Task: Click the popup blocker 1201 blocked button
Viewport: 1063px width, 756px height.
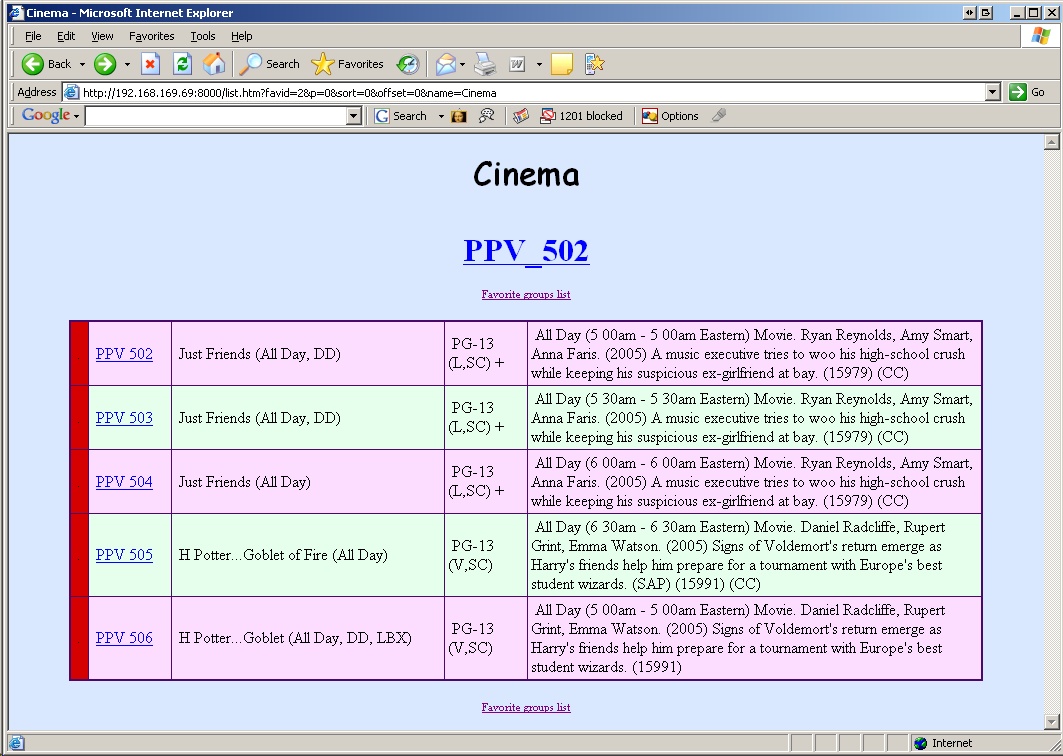Action: [x=581, y=117]
